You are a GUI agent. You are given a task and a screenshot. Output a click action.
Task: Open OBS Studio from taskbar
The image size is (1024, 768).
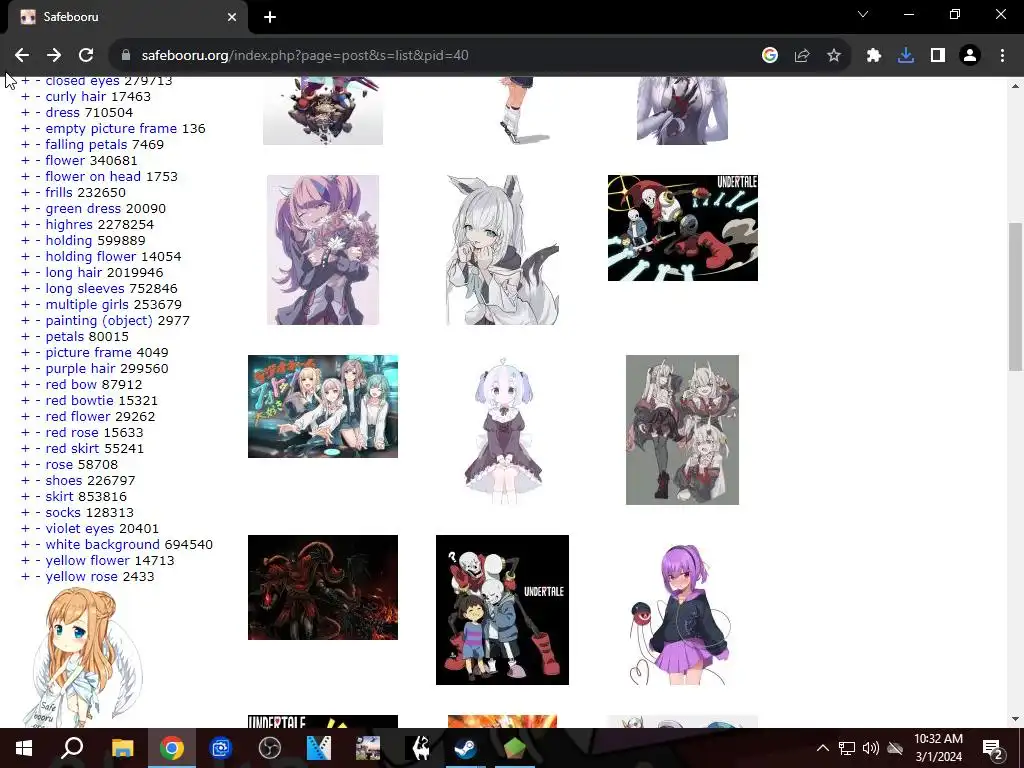pyautogui.click(x=270, y=748)
